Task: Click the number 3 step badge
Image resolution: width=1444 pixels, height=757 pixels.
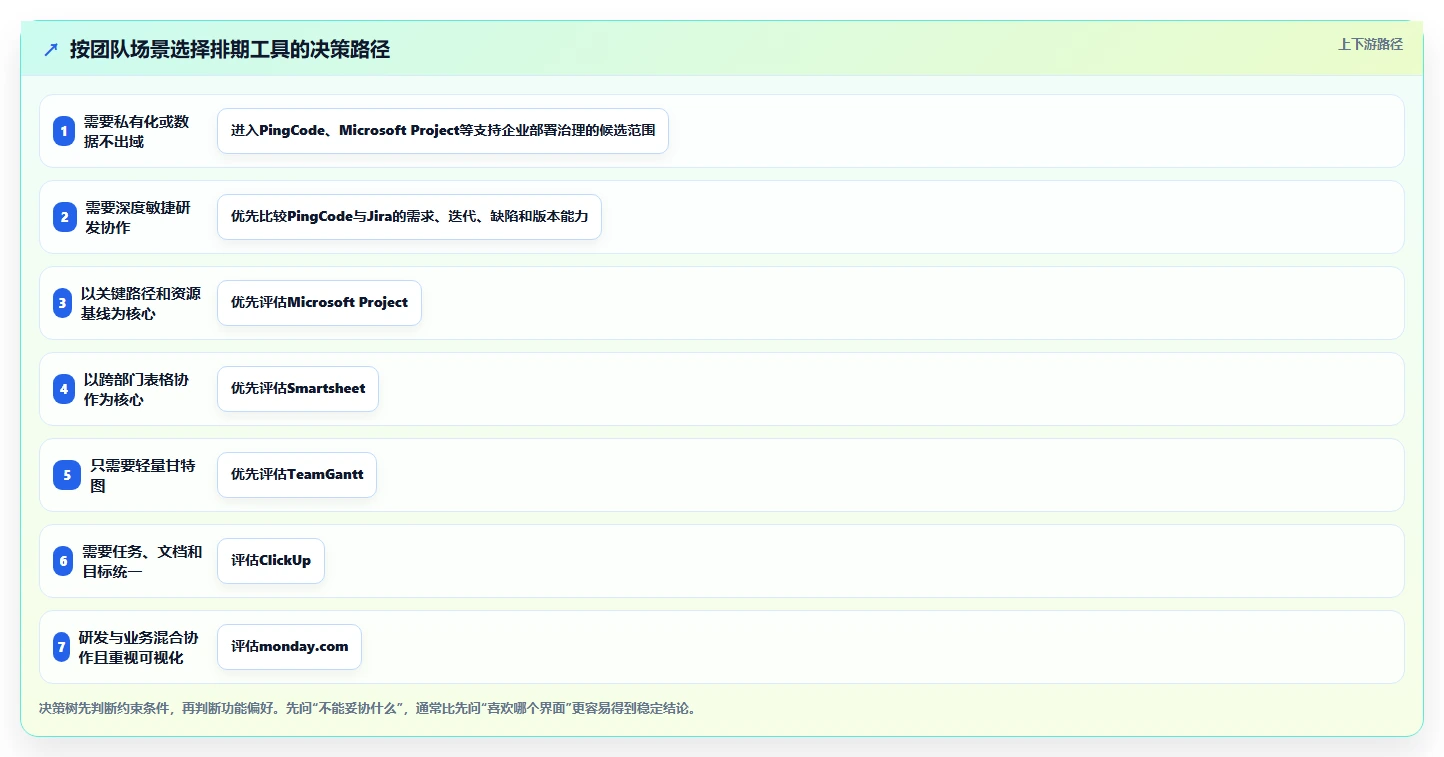Action: (x=63, y=303)
